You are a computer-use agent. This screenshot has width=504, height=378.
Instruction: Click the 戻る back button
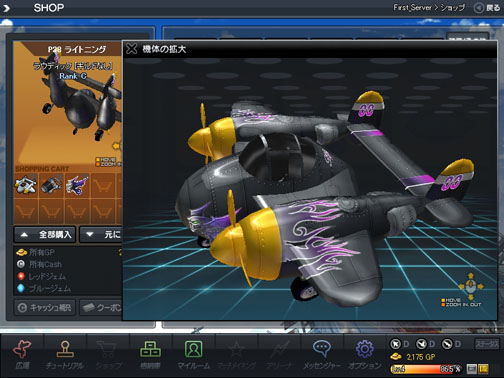tap(487, 8)
